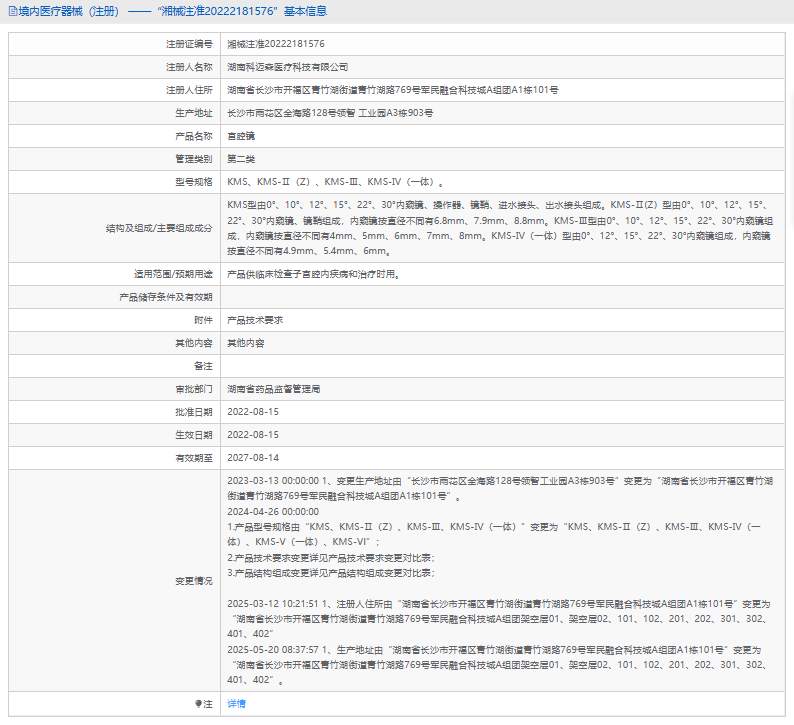
Task: Select change entry dated 2023-03-13 00:00:00
Action: pos(500,488)
